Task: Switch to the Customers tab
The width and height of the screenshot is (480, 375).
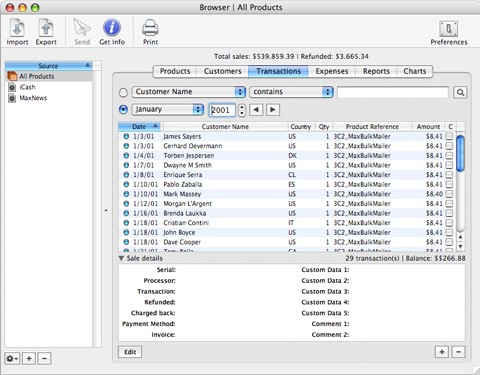Action: tap(222, 71)
